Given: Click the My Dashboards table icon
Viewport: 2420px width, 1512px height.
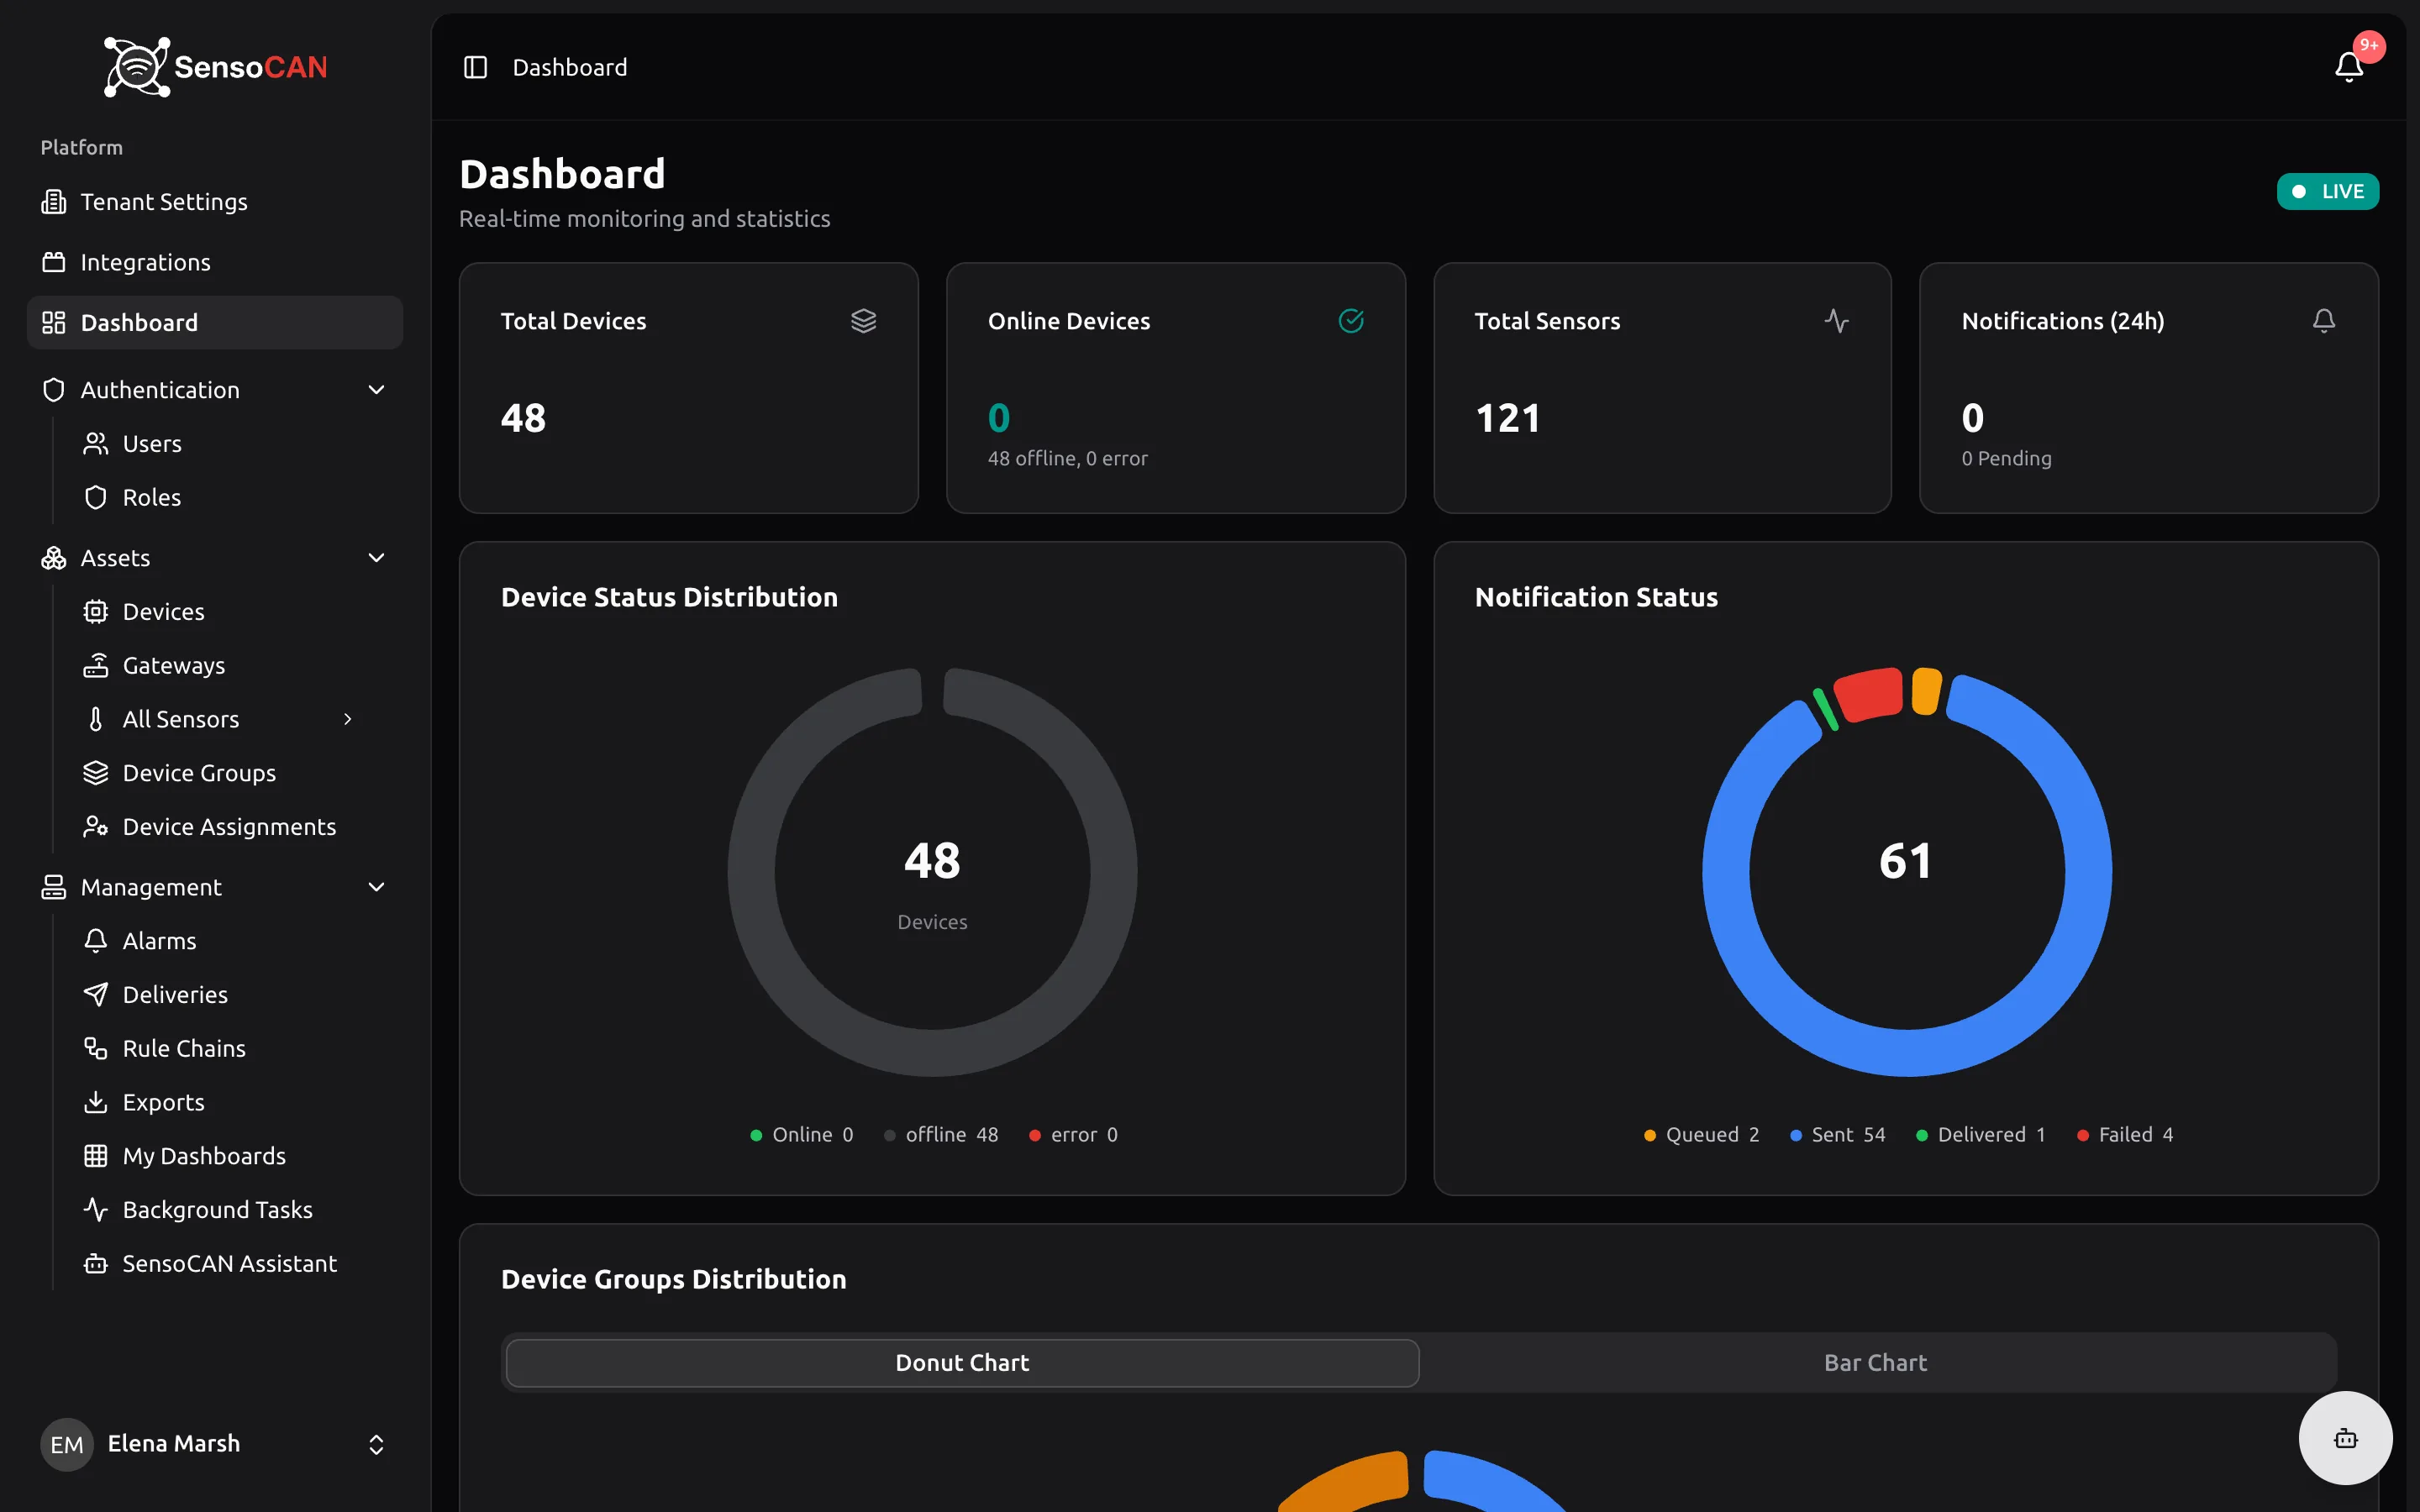Looking at the screenshot, I should 95,1156.
